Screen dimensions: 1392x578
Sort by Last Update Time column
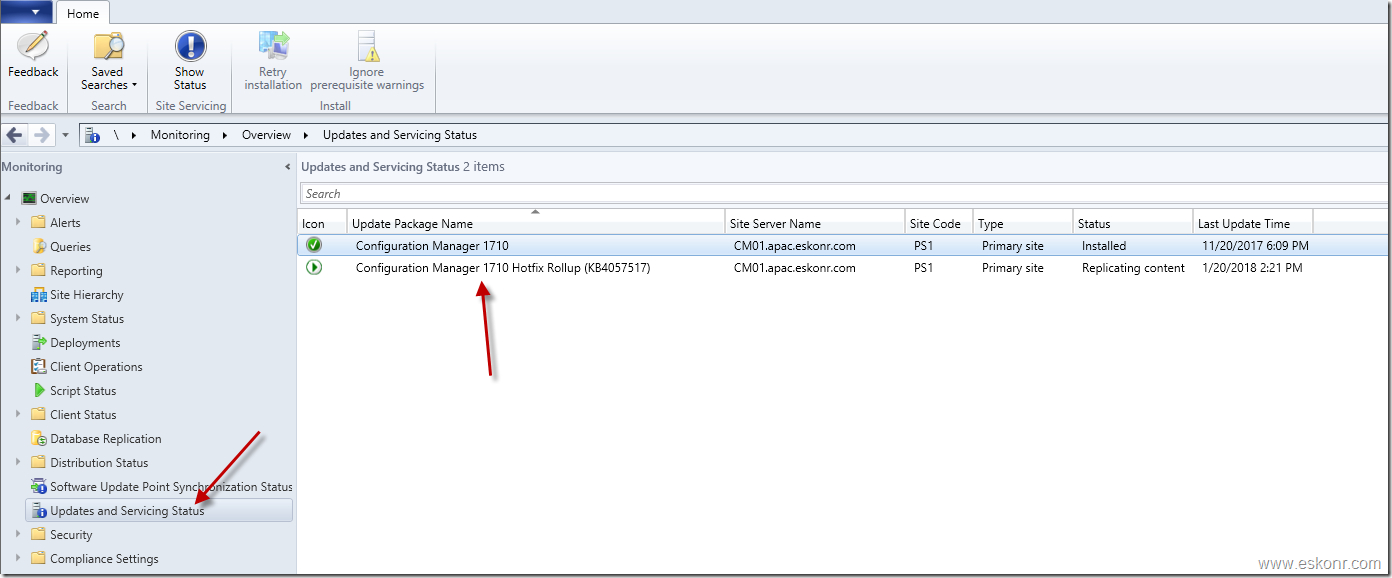(1253, 223)
